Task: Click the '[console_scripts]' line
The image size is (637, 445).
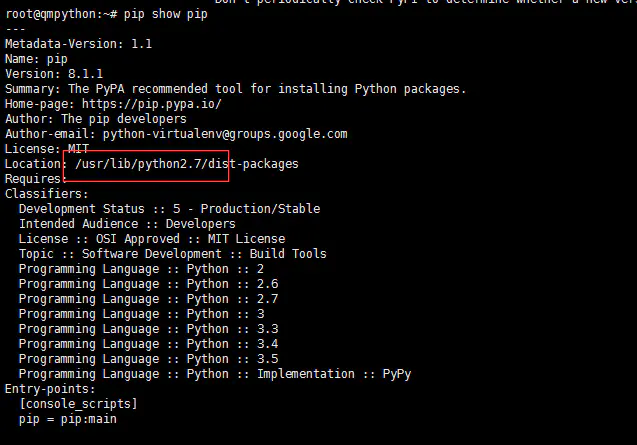Action: click(x=78, y=404)
